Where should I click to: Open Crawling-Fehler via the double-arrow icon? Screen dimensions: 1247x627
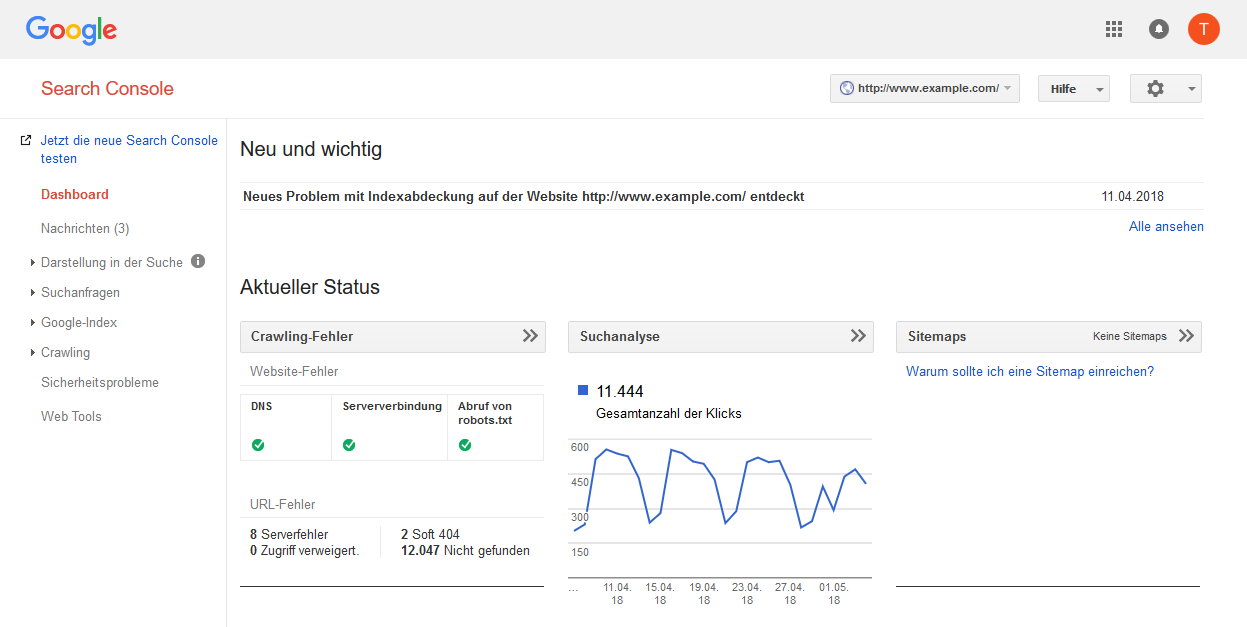pos(530,336)
